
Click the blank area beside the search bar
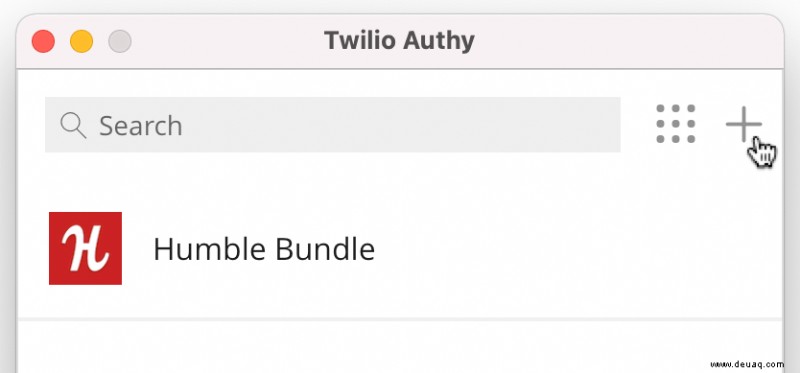638,125
